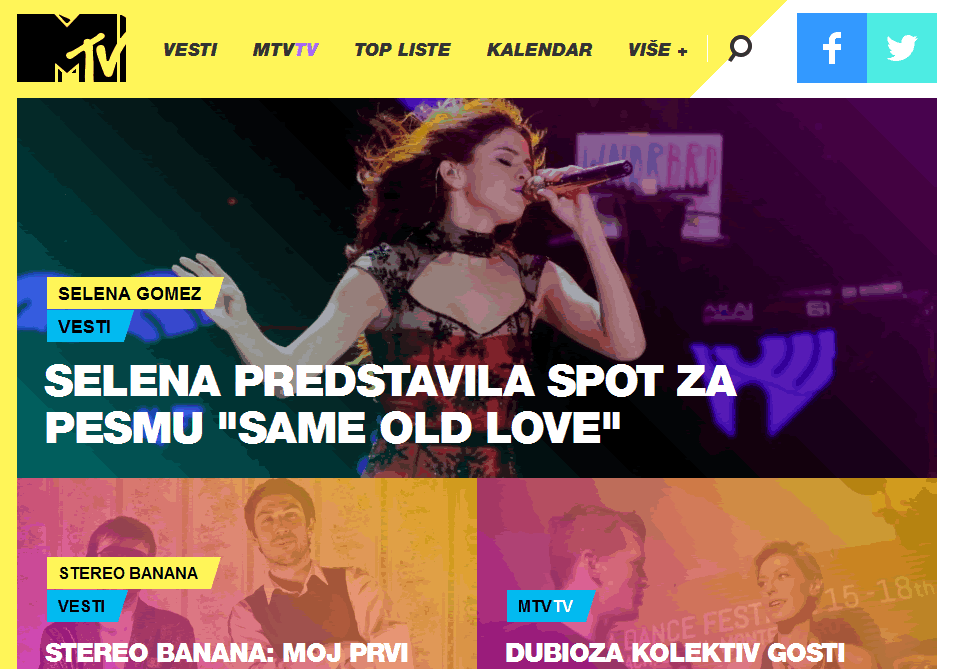Screen dimensions: 953x669
Task: Open the search magnifier icon
Action: 740,48
